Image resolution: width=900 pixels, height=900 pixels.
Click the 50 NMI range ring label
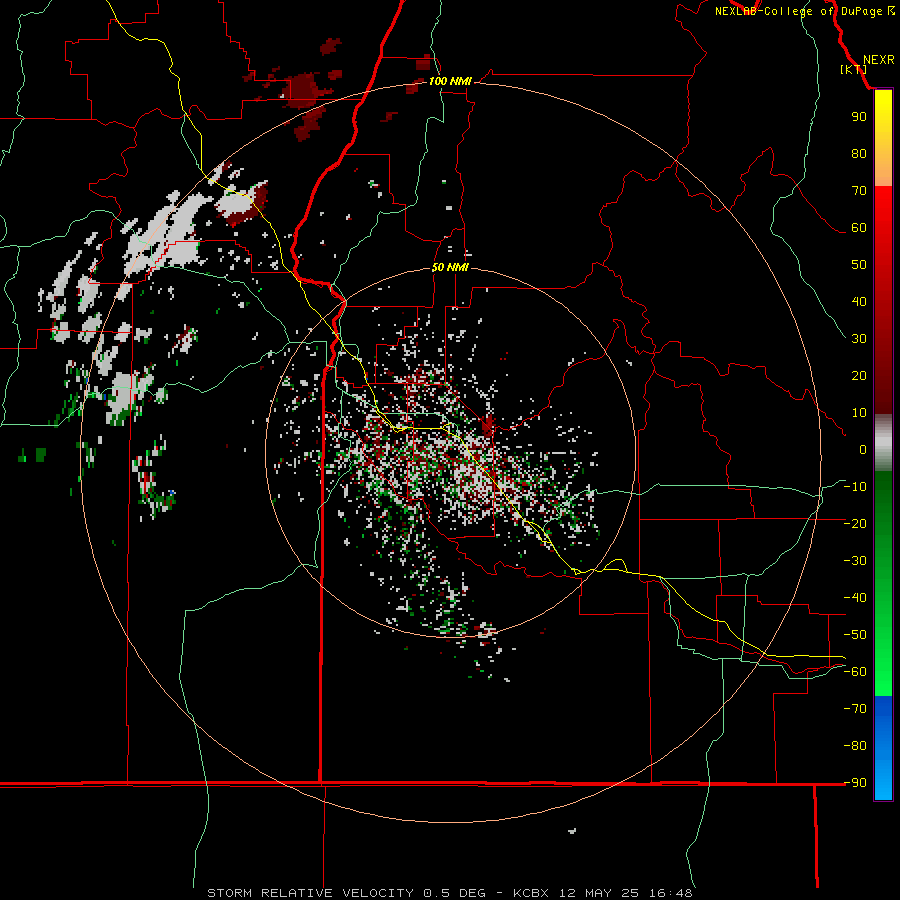coord(451,267)
